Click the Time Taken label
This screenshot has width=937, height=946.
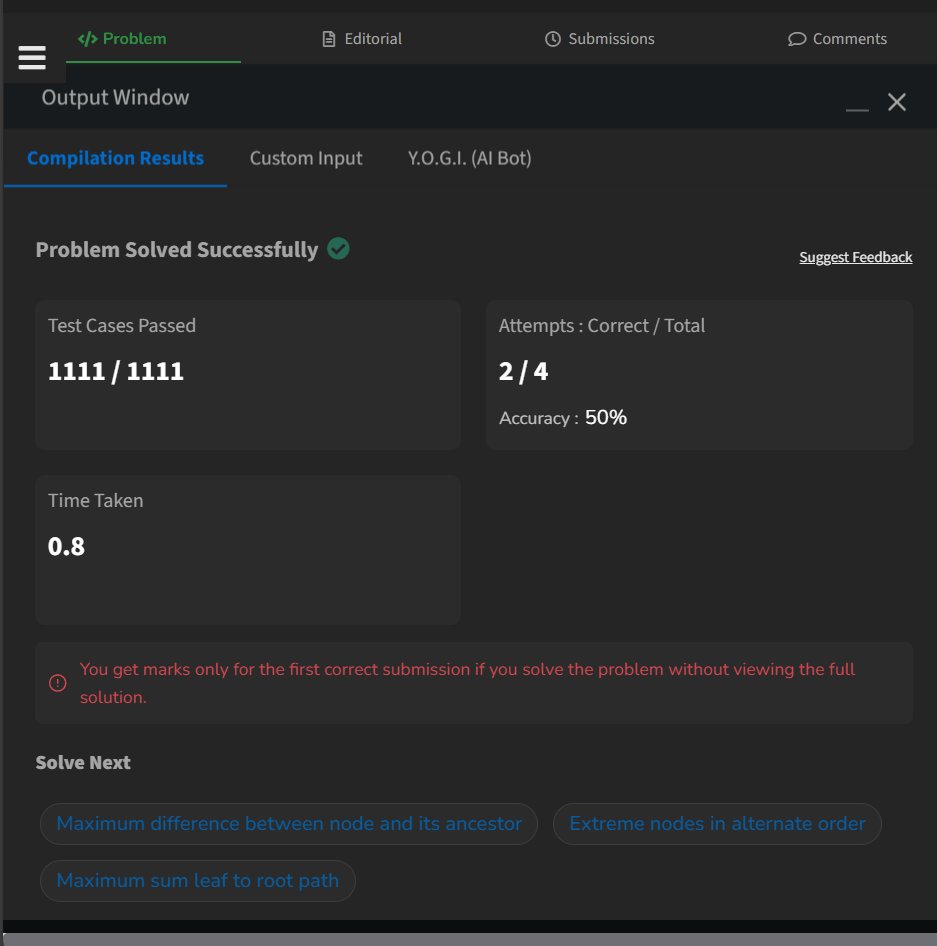click(95, 501)
